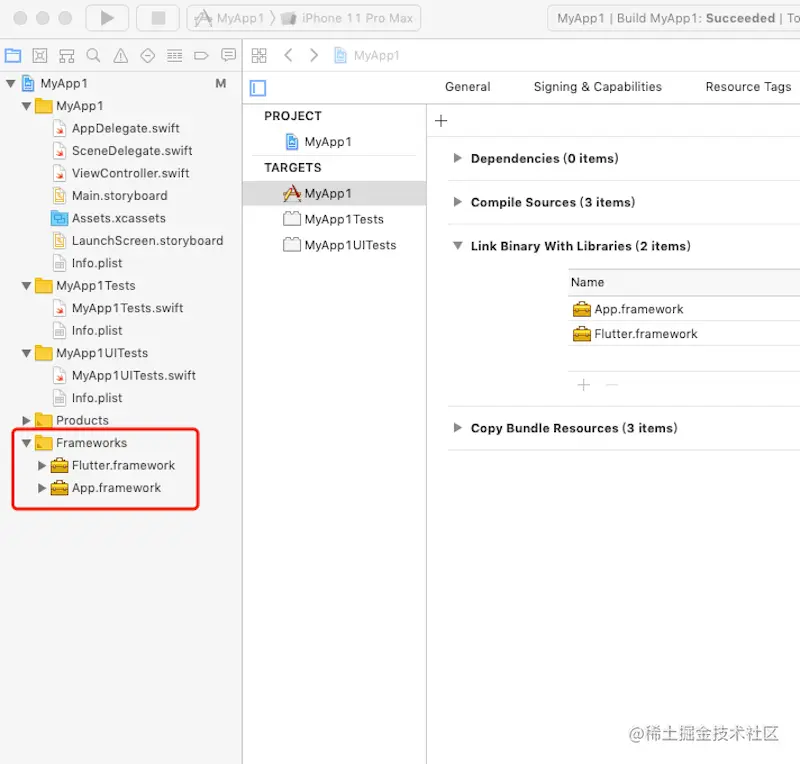Open the Project navigator folder icon

click(x=13, y=56)
